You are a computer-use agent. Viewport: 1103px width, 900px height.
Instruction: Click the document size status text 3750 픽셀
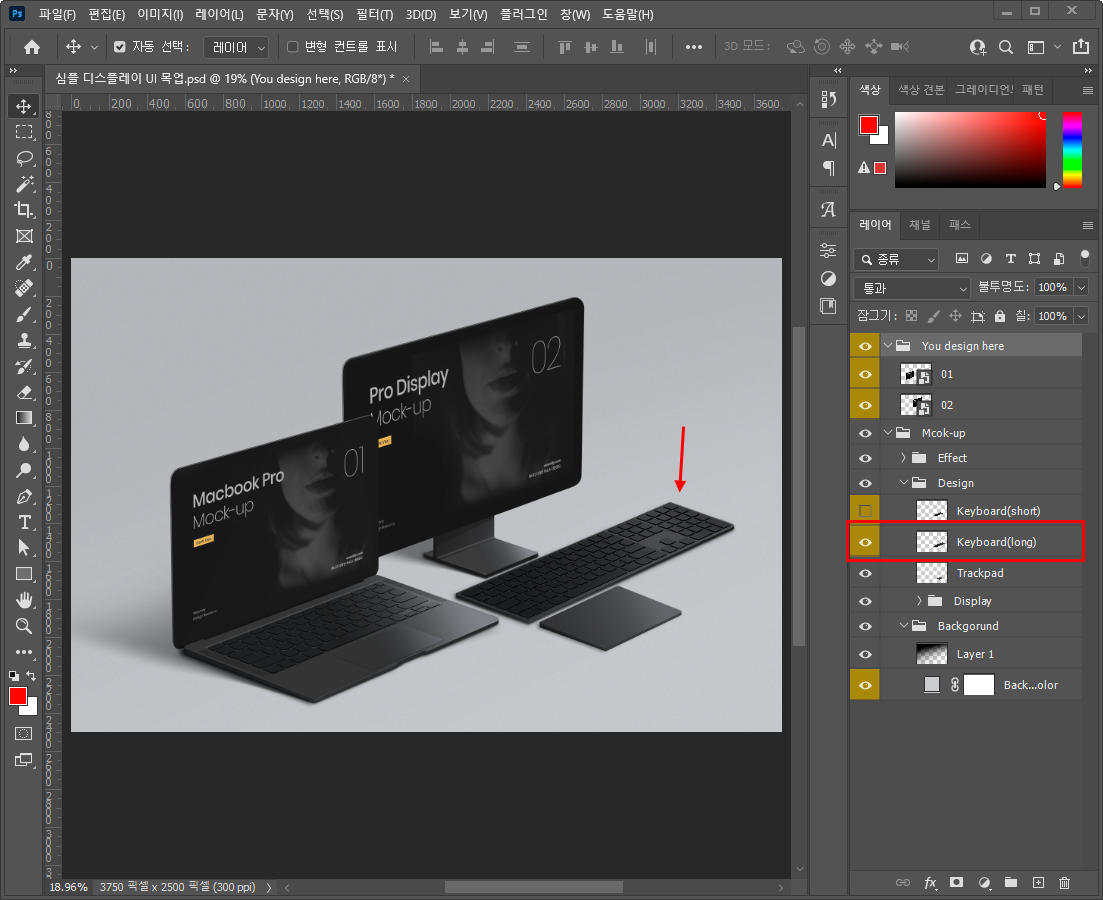[x=177, y=887]
